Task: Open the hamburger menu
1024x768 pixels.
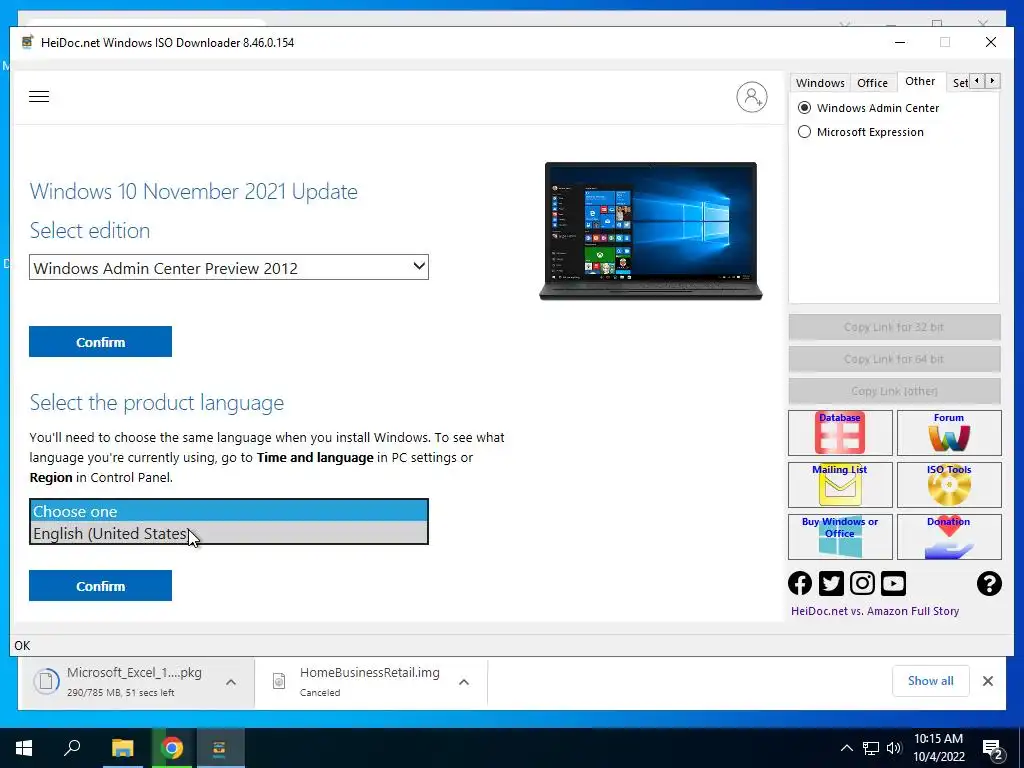Action: tap(39, 97)
